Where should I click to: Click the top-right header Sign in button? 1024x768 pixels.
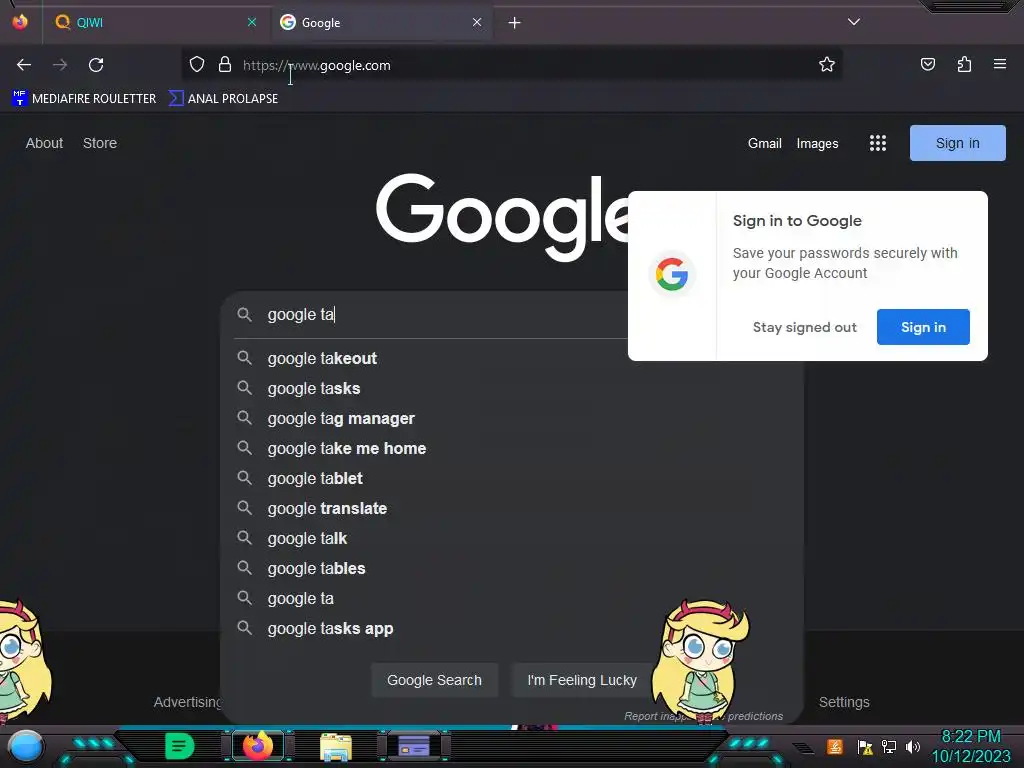(x=957, y=143)
